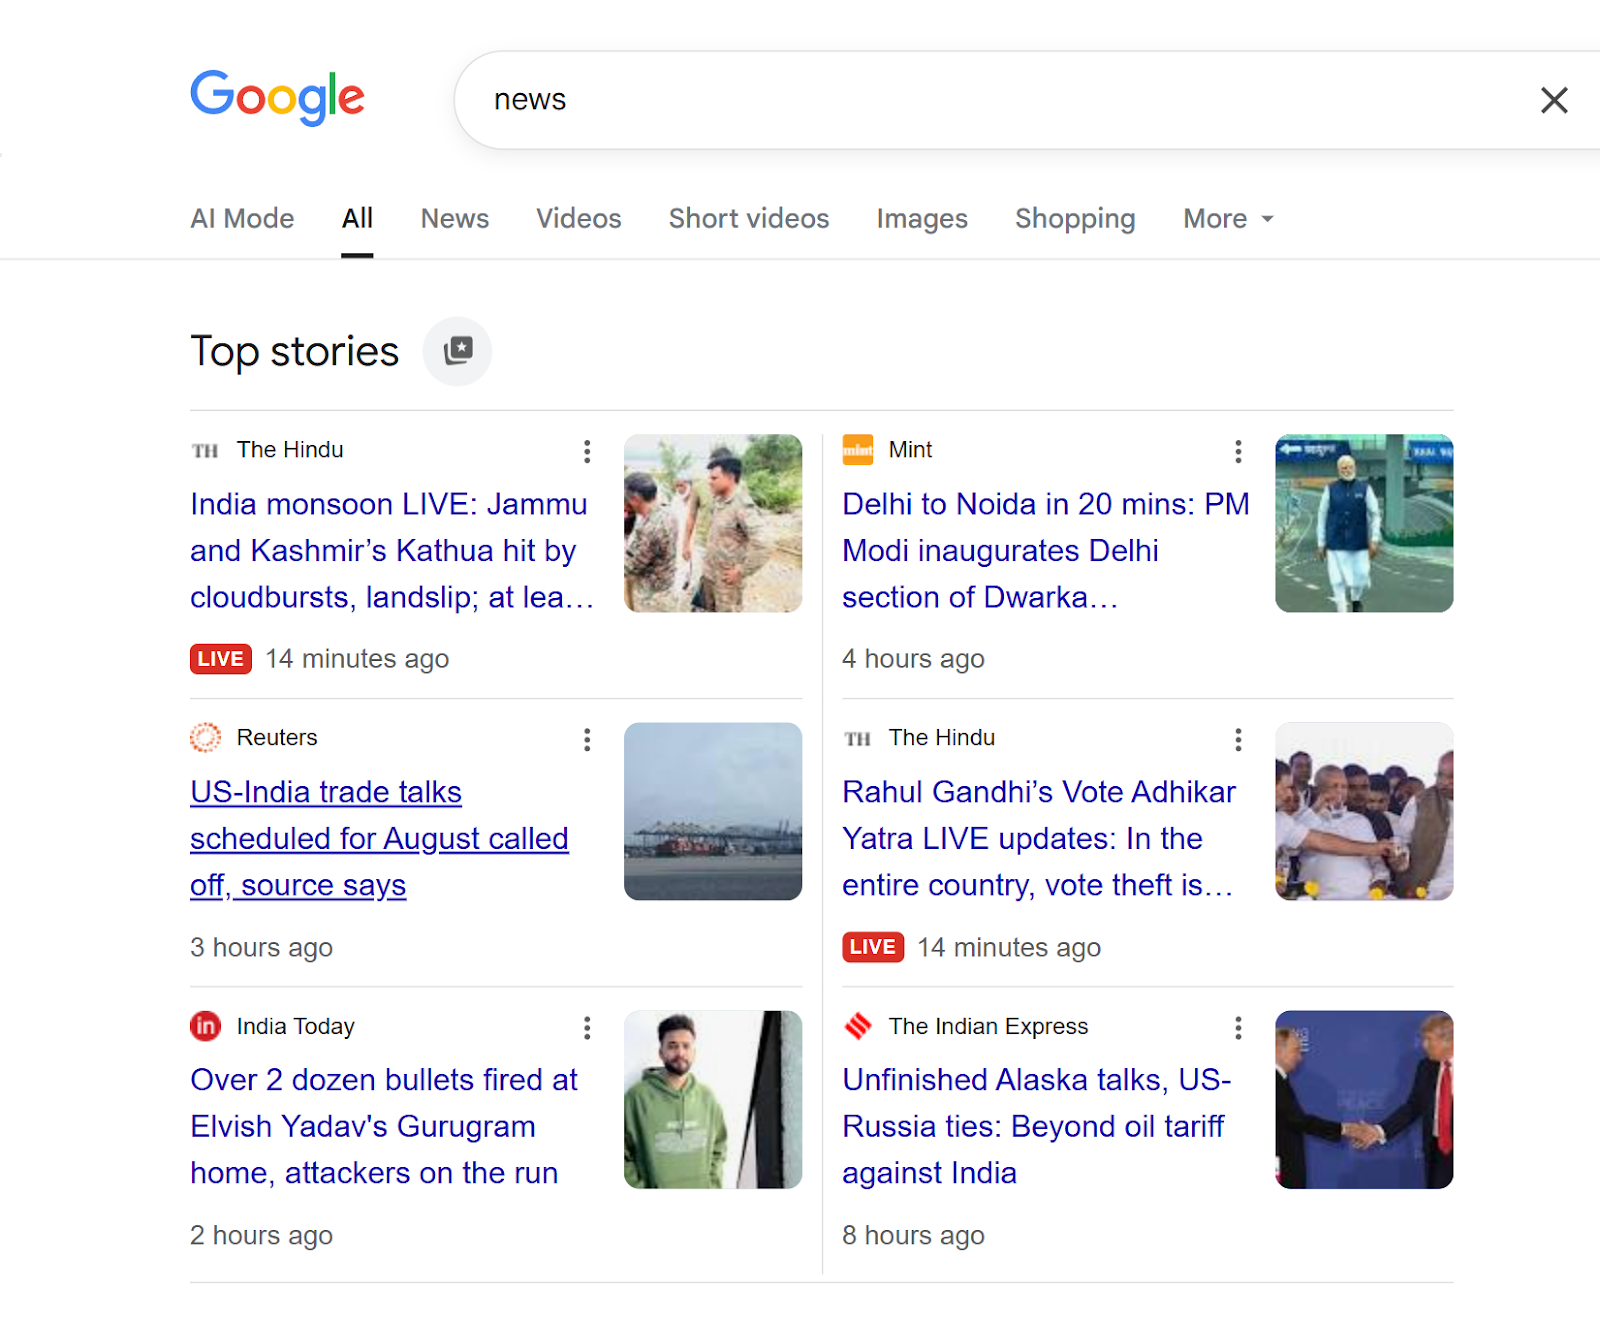Open Rahul Gandhi's Vote Adhikar Yatra headline
Screen dimensions: 1600x1322
point(1039,838)
